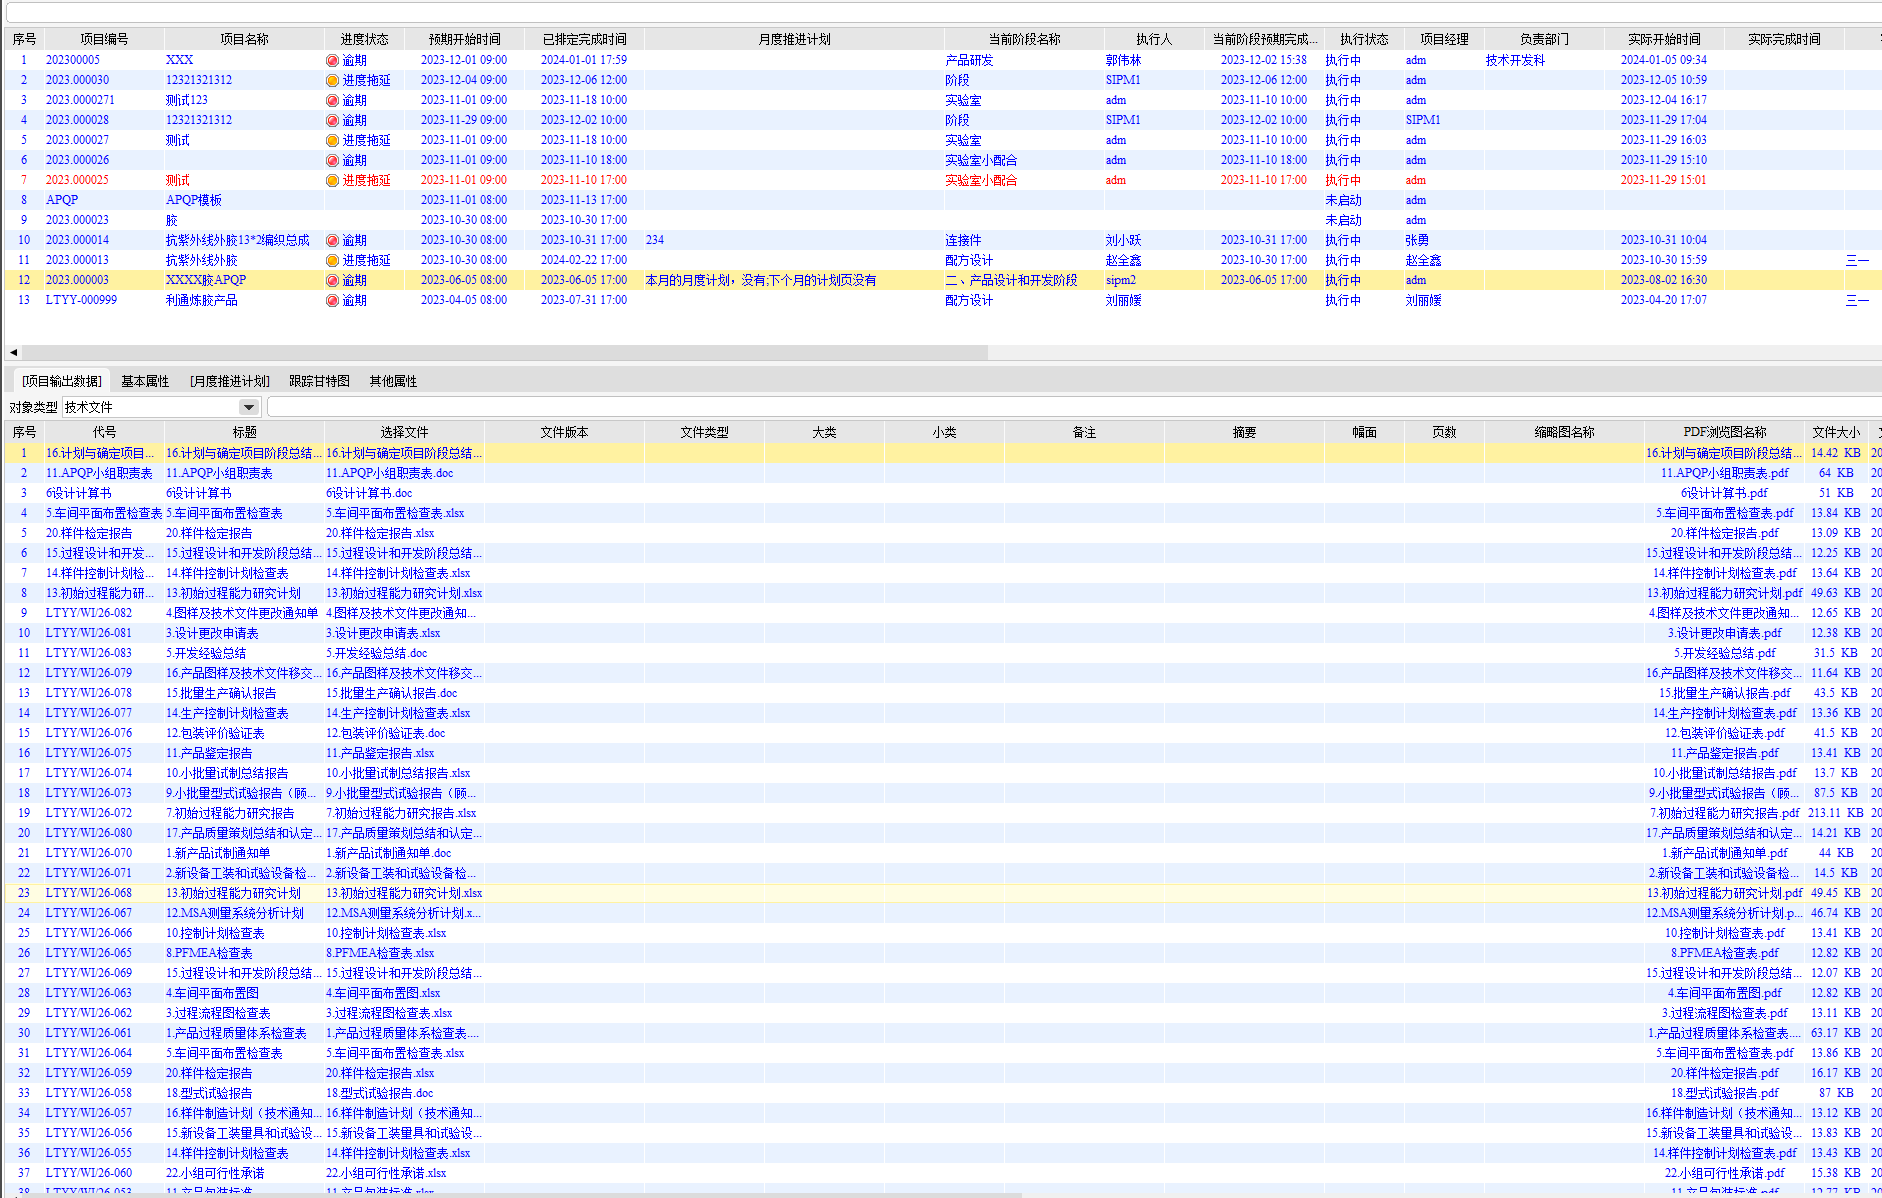The width and height of the screenshot is (1882, 1198).
Task: Click file code LTYY/WI/26-082
Action: click(89, 613)
